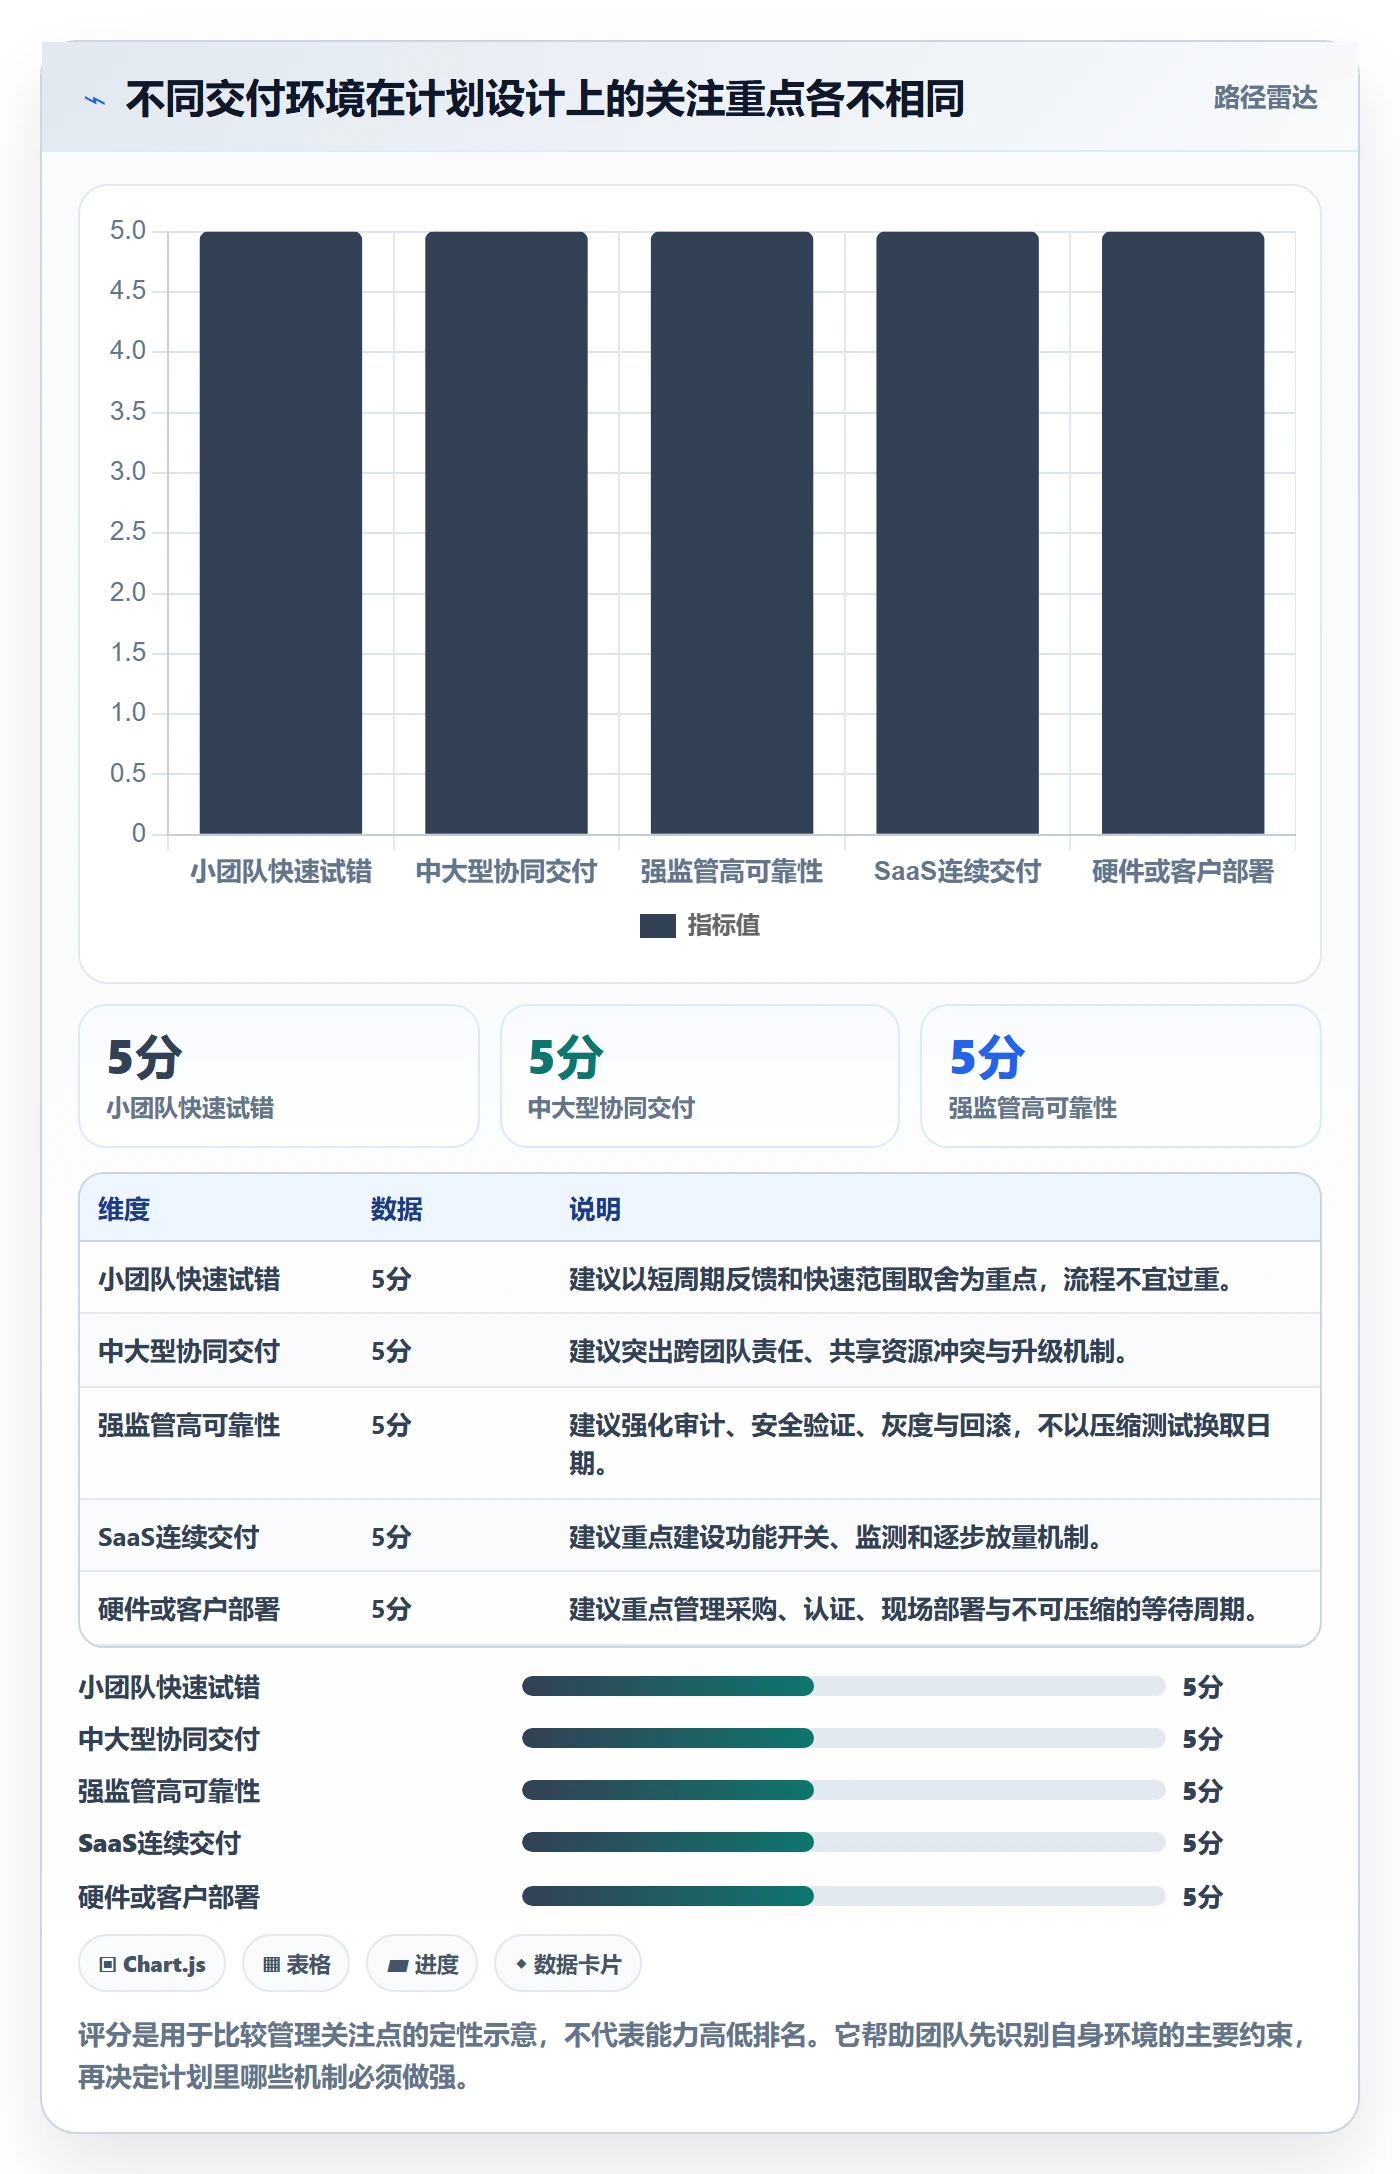Select the chart title 不同交付环境在计划设计上的关注重点各不相同

[545, 99]
